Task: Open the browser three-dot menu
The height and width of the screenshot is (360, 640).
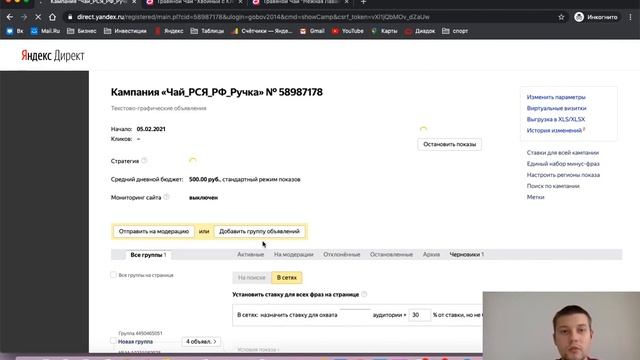Action: click(631, 17)
